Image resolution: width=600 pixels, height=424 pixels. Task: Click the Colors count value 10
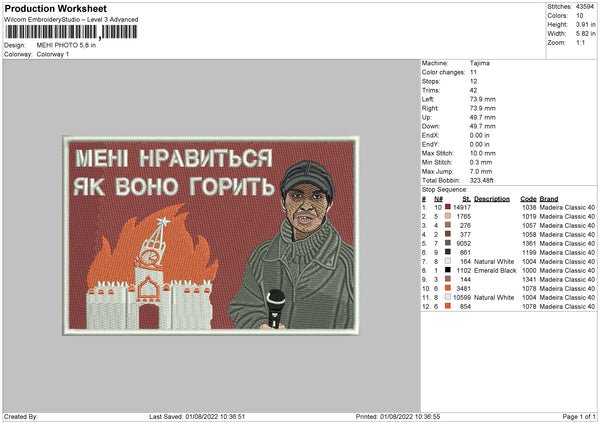[579, 16]
